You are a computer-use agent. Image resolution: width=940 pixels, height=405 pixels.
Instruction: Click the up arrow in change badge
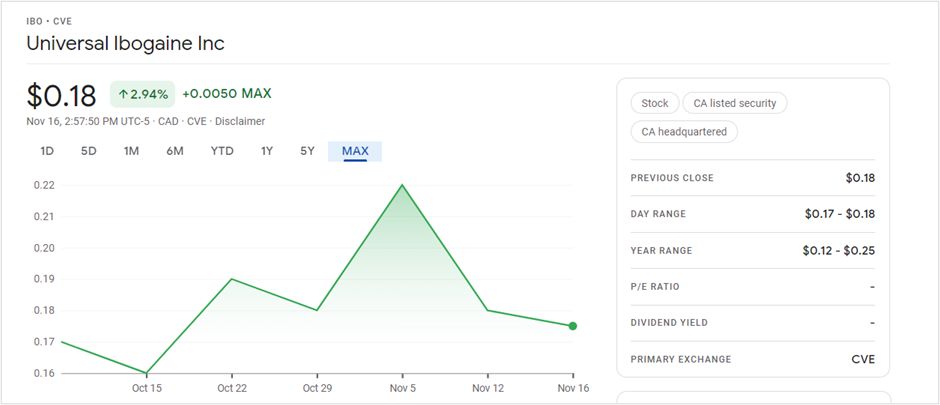[123, 94]
